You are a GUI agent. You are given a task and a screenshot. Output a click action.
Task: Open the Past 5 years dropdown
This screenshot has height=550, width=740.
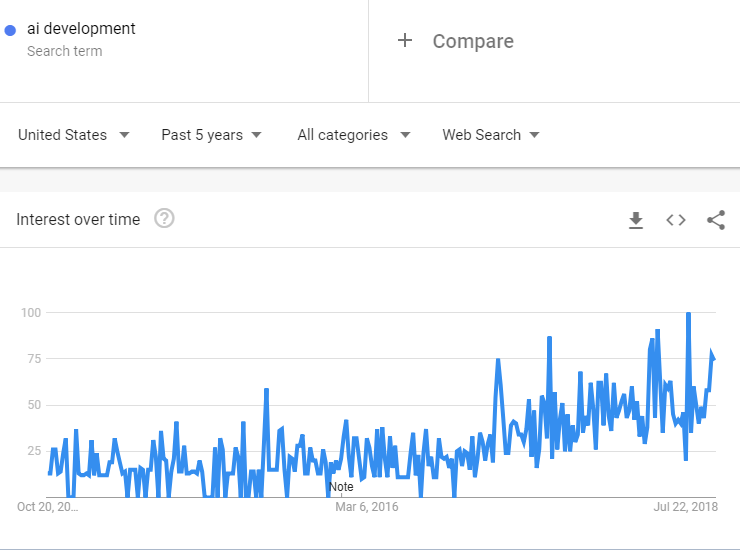[211, 135]
